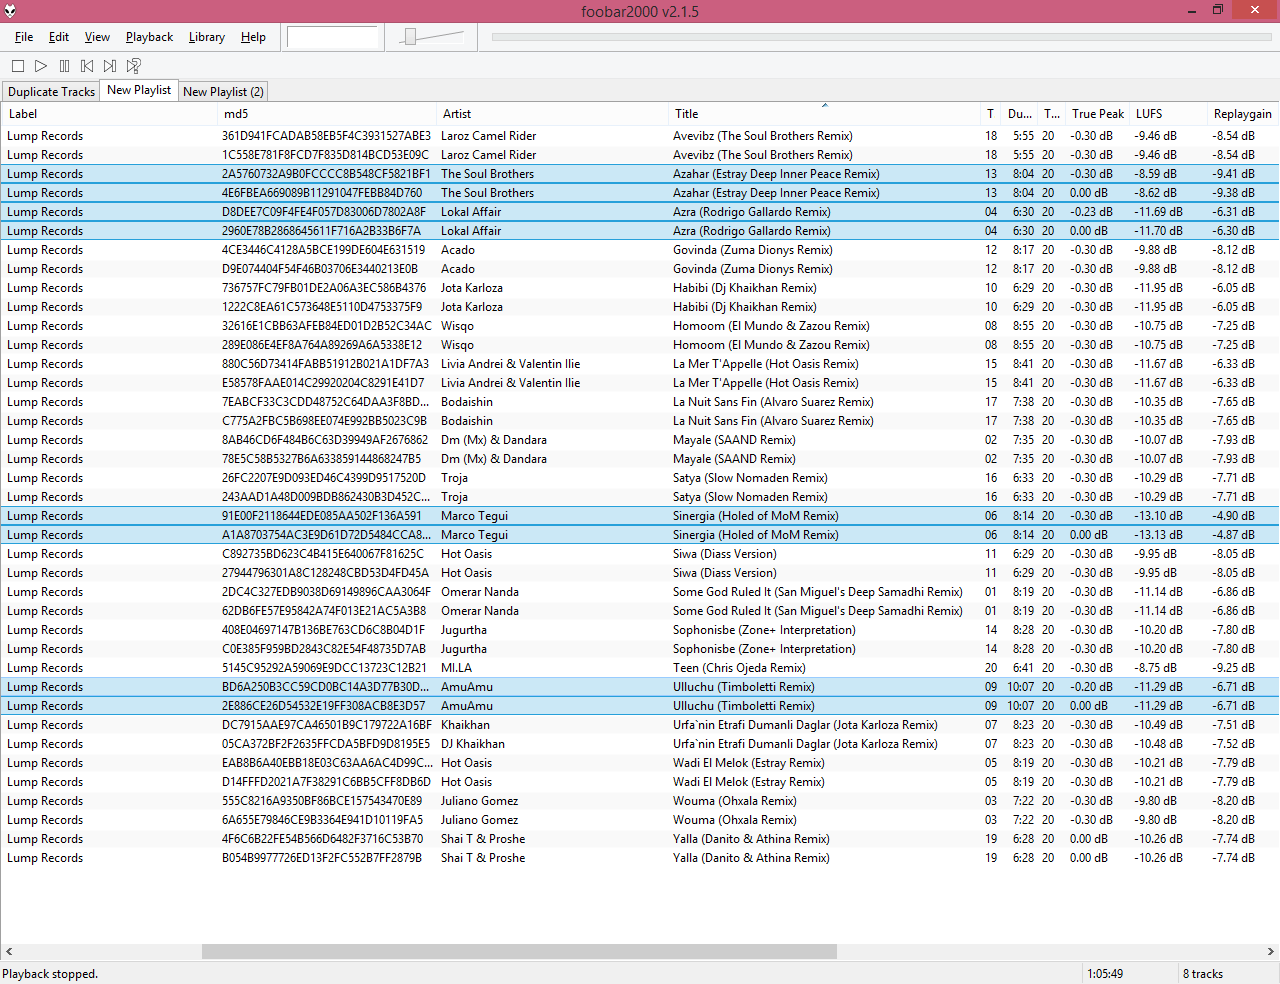Click the horizontal scrollbar right arrow
This screenshot has width=1280, height=984.
tap(1271, 952)
